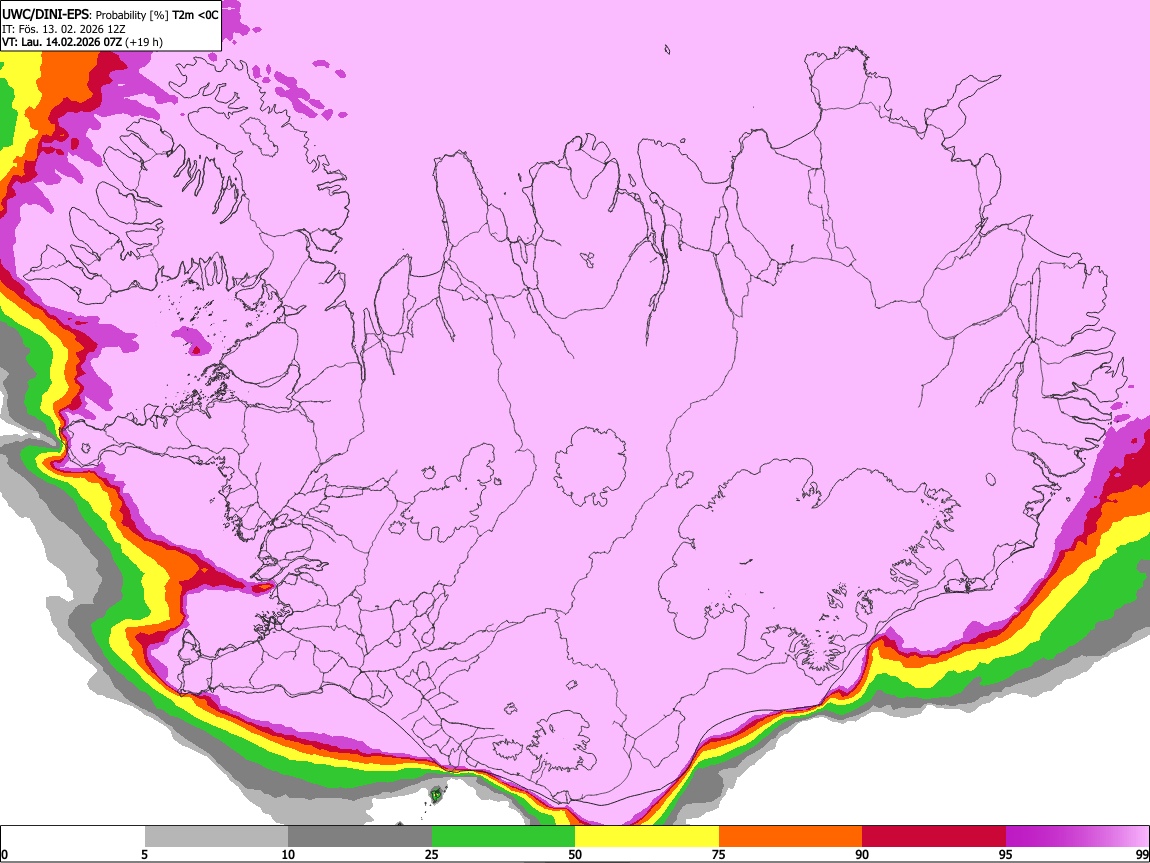Click the legend value '10'

pos(288,854)
